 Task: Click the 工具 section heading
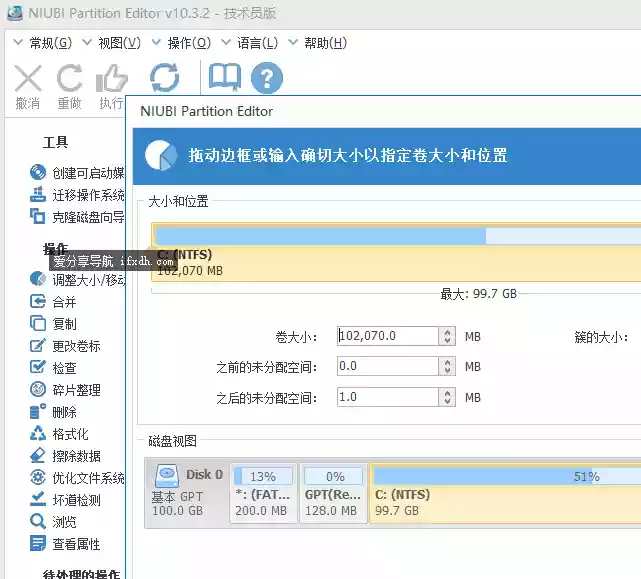click(x=56, y=142)
